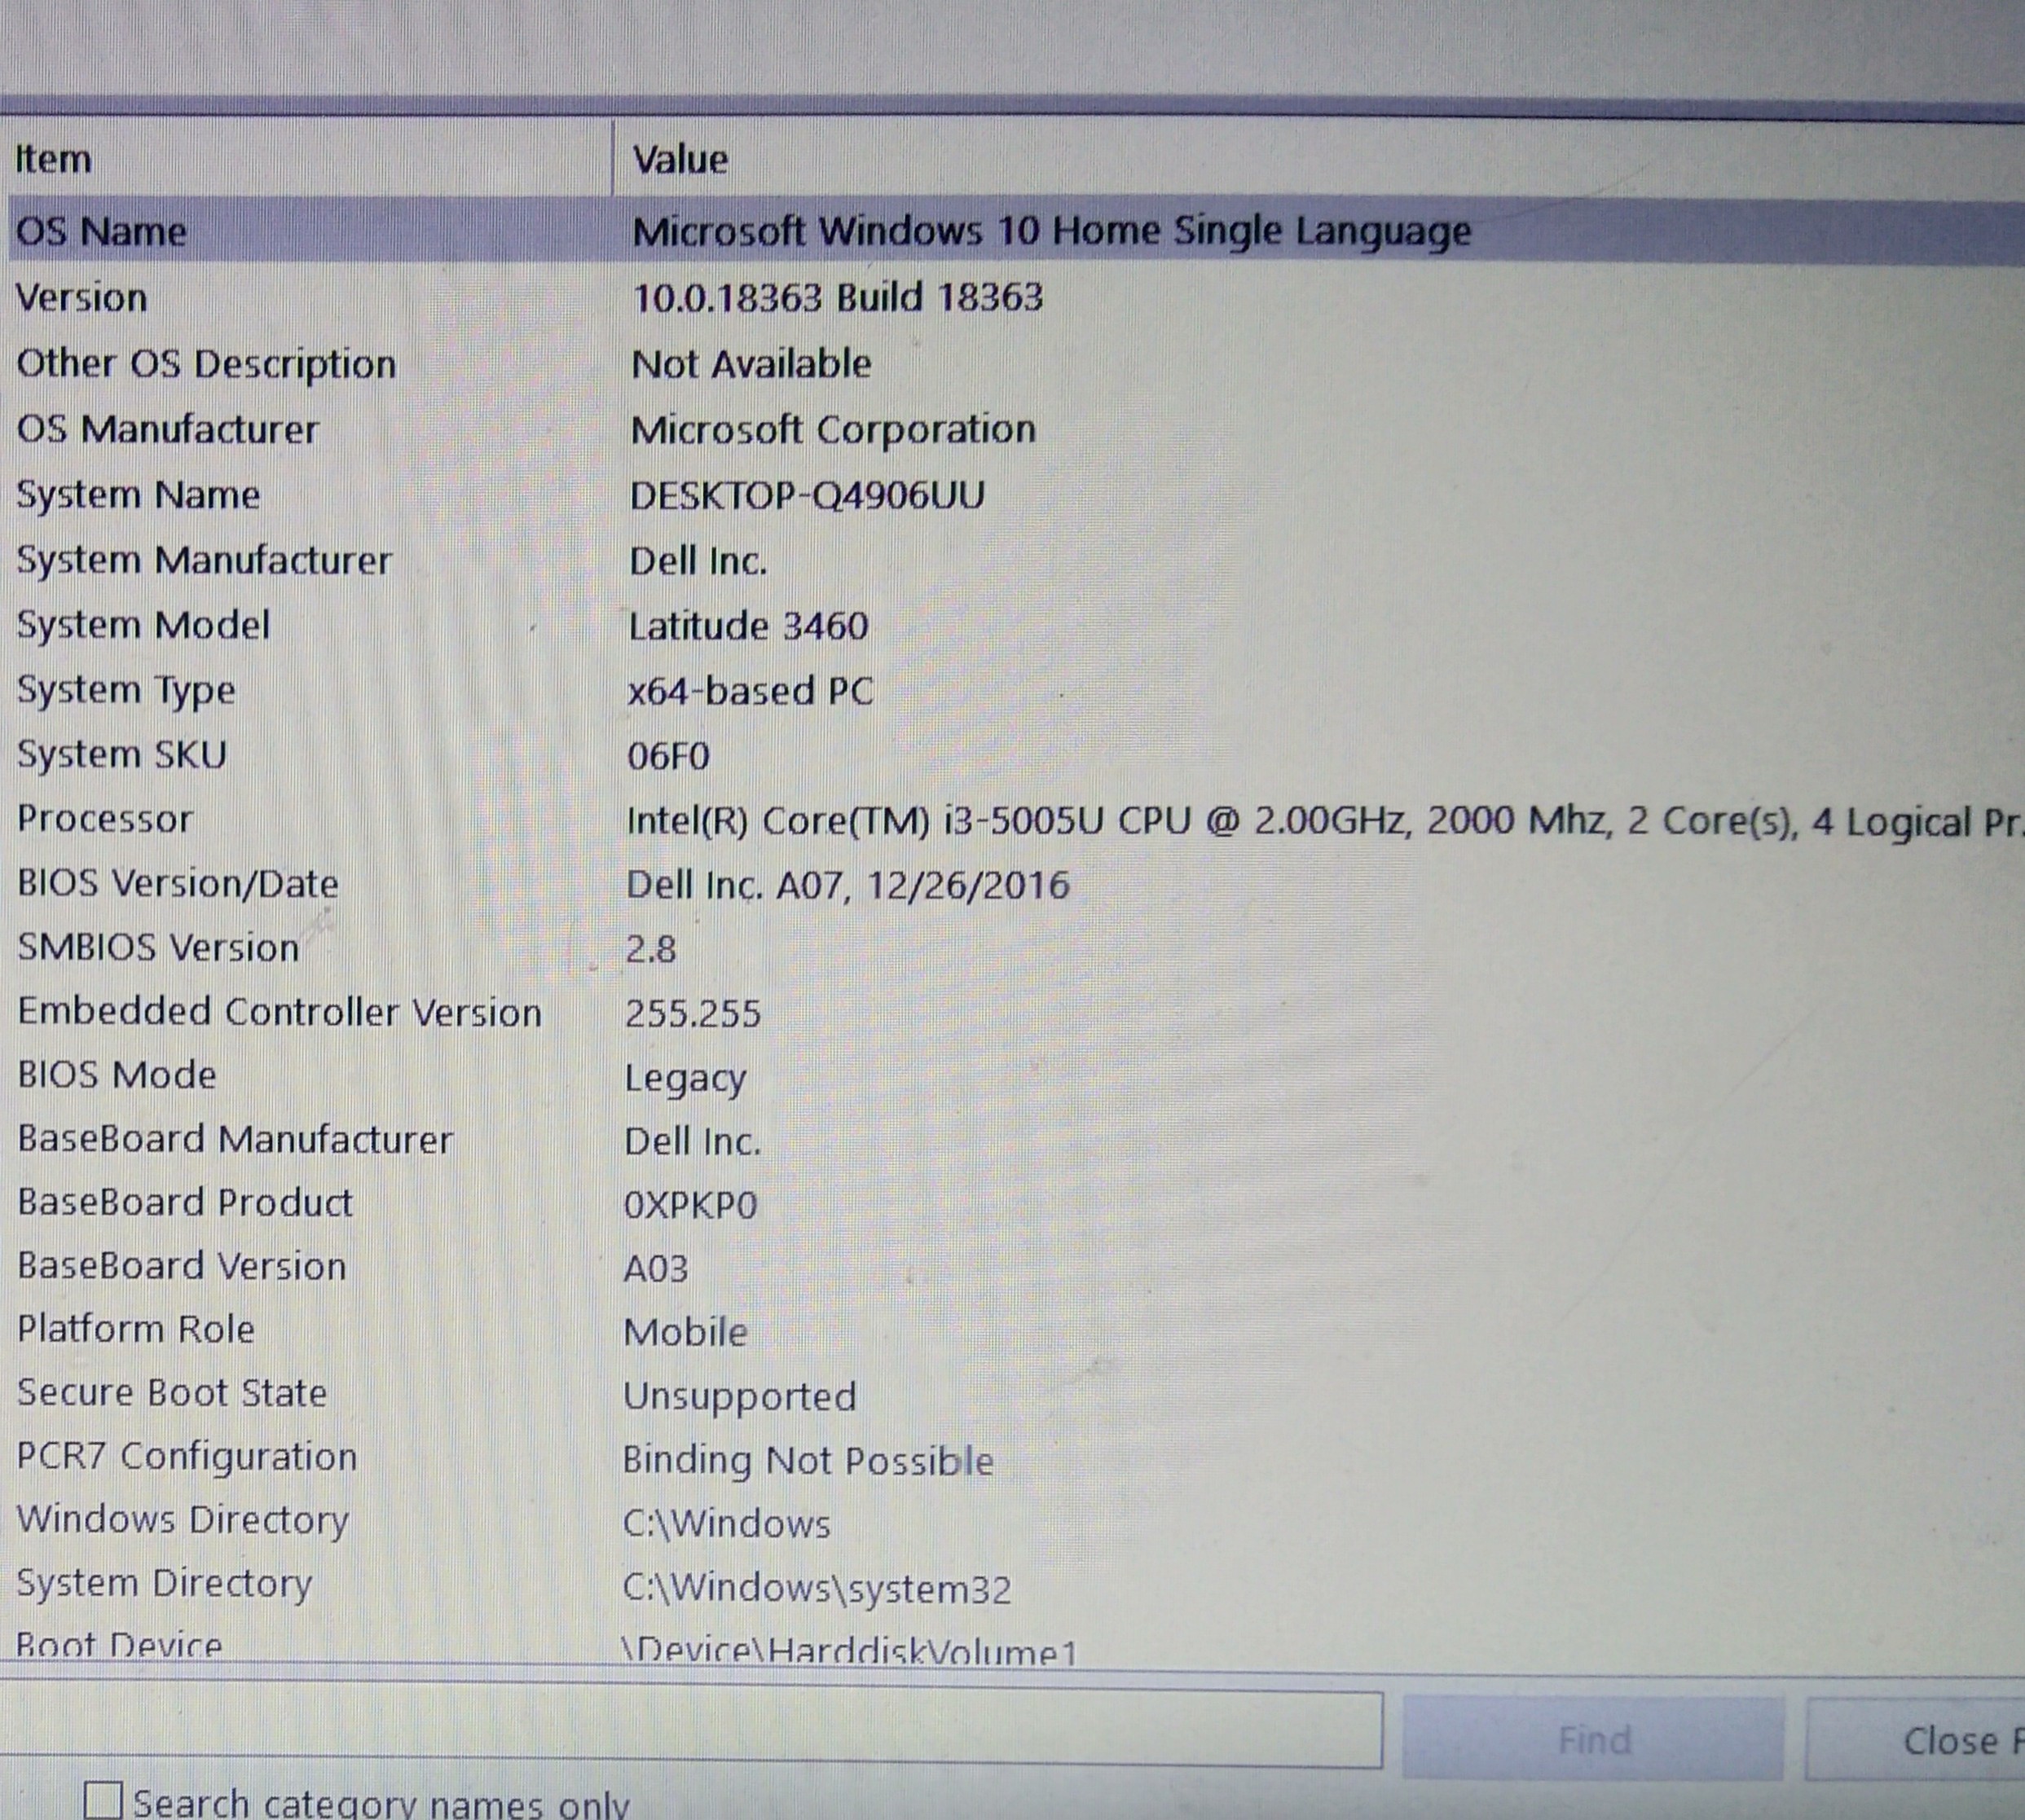
Task: Select Boot Device row label
Action: click(119, 1644)
